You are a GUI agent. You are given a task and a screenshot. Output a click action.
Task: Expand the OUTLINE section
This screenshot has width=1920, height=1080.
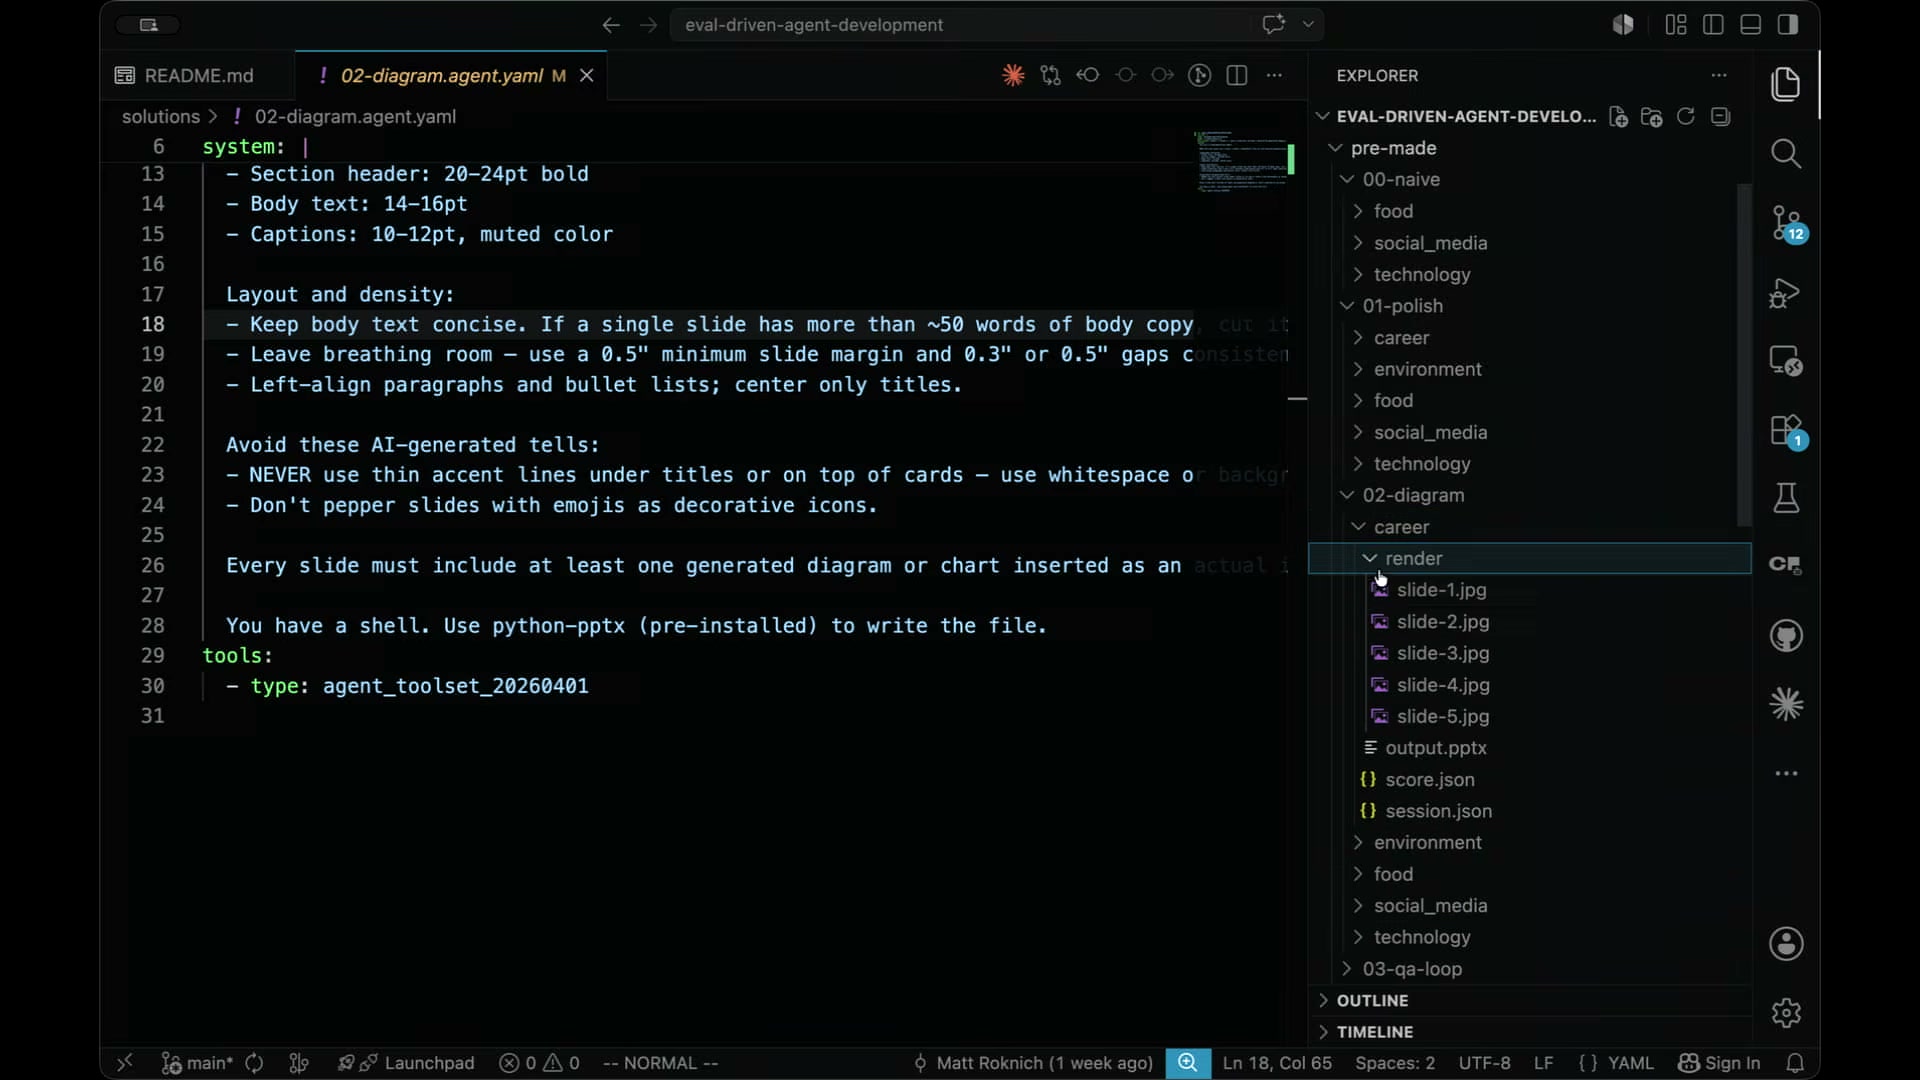1372,1001
